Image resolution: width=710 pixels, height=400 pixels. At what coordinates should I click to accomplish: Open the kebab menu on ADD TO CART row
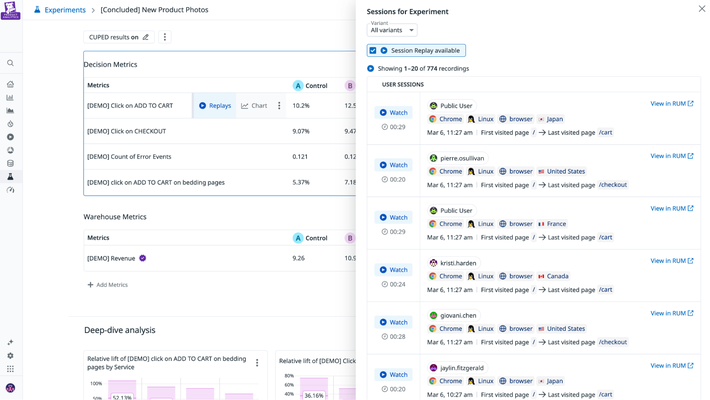(x=279, y=106)
